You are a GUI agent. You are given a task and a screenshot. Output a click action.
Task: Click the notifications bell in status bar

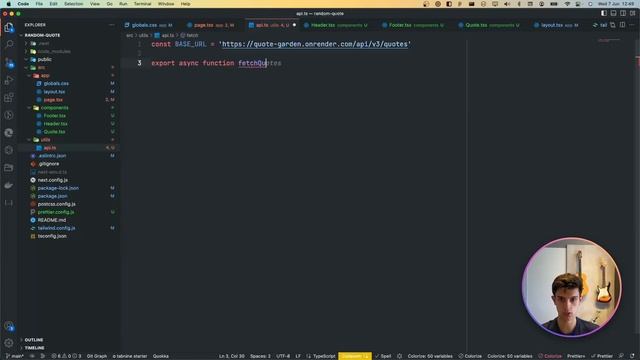(632, 356)
